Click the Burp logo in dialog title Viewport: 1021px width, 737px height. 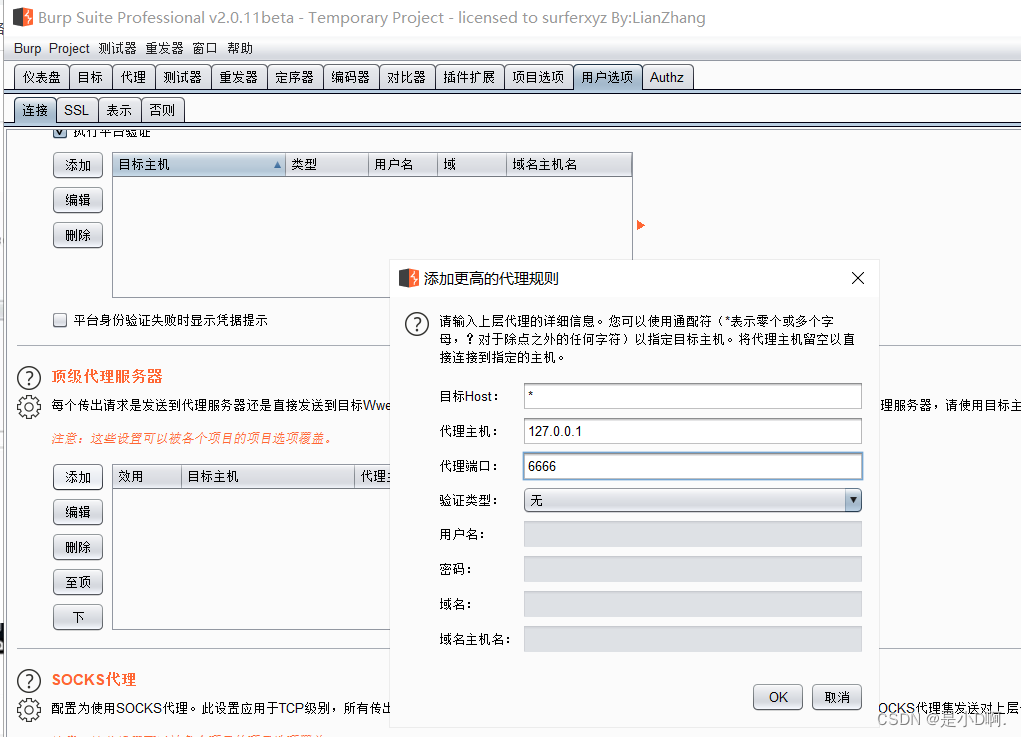coord(408,278)
